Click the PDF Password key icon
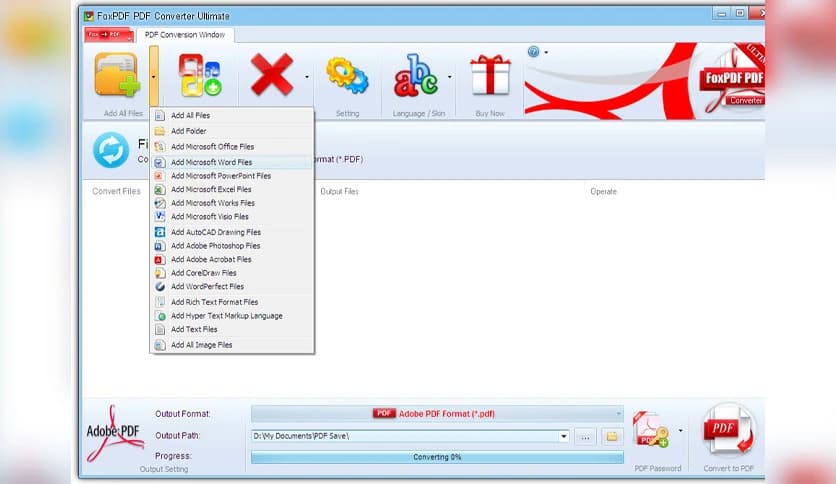 [x=650, y=430]
